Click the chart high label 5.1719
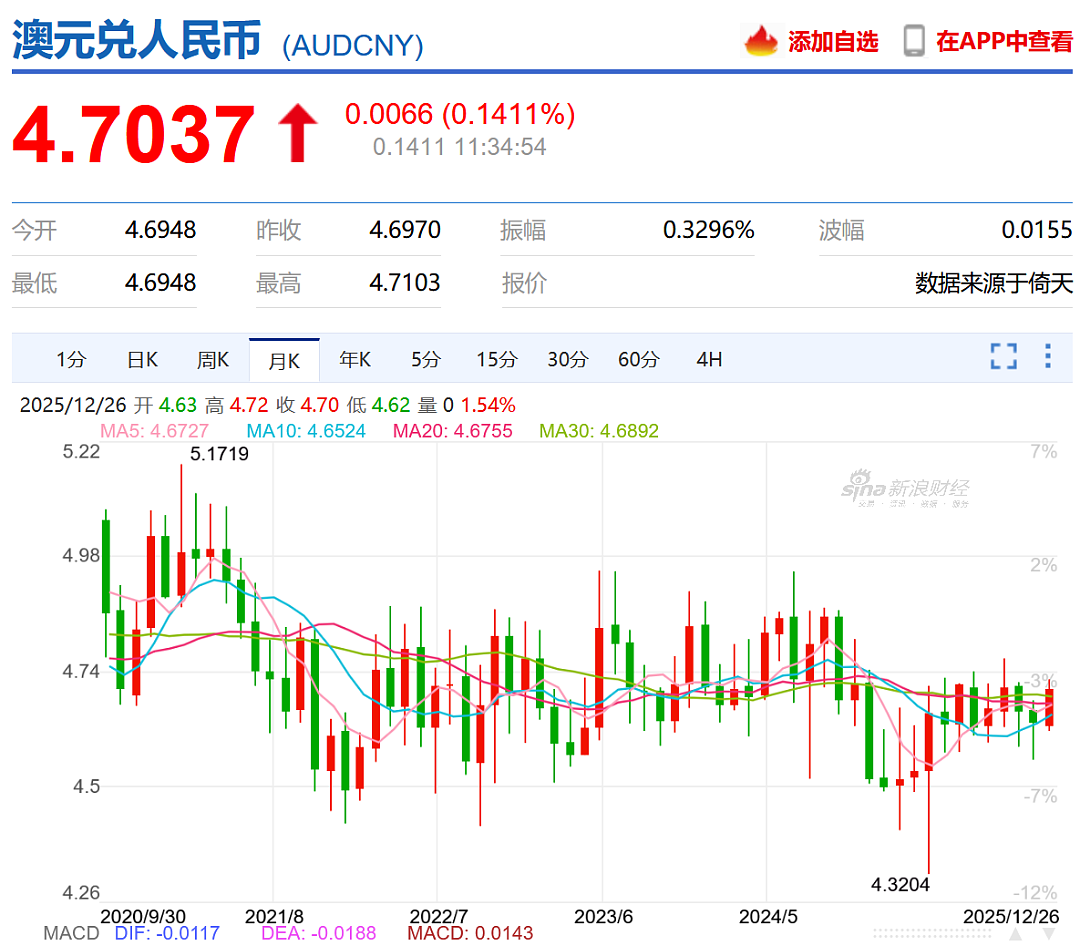Viewport: 1080px width, 946px height. tap(219, 454)
